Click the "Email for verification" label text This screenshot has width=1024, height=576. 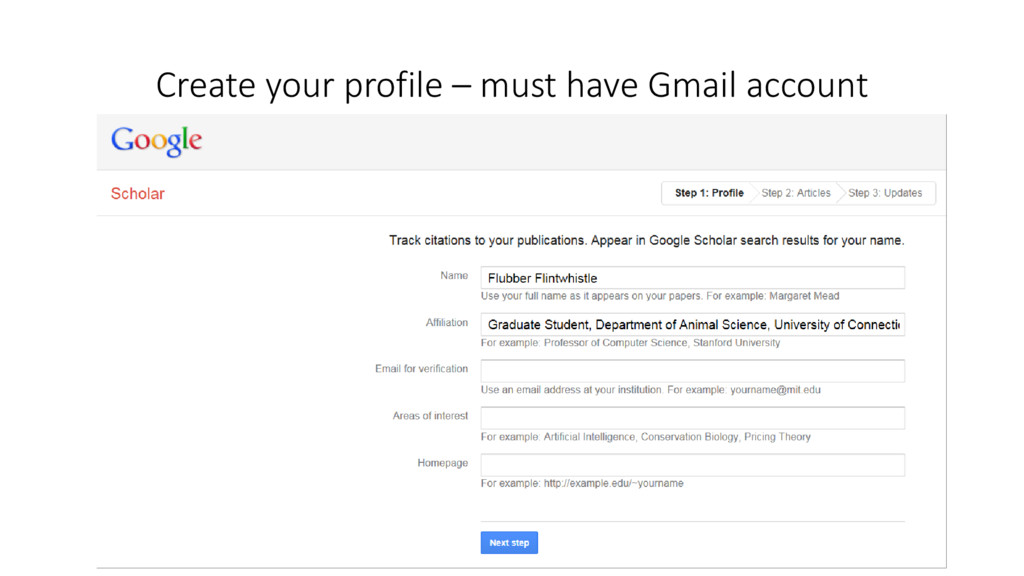tap(421, 369)
